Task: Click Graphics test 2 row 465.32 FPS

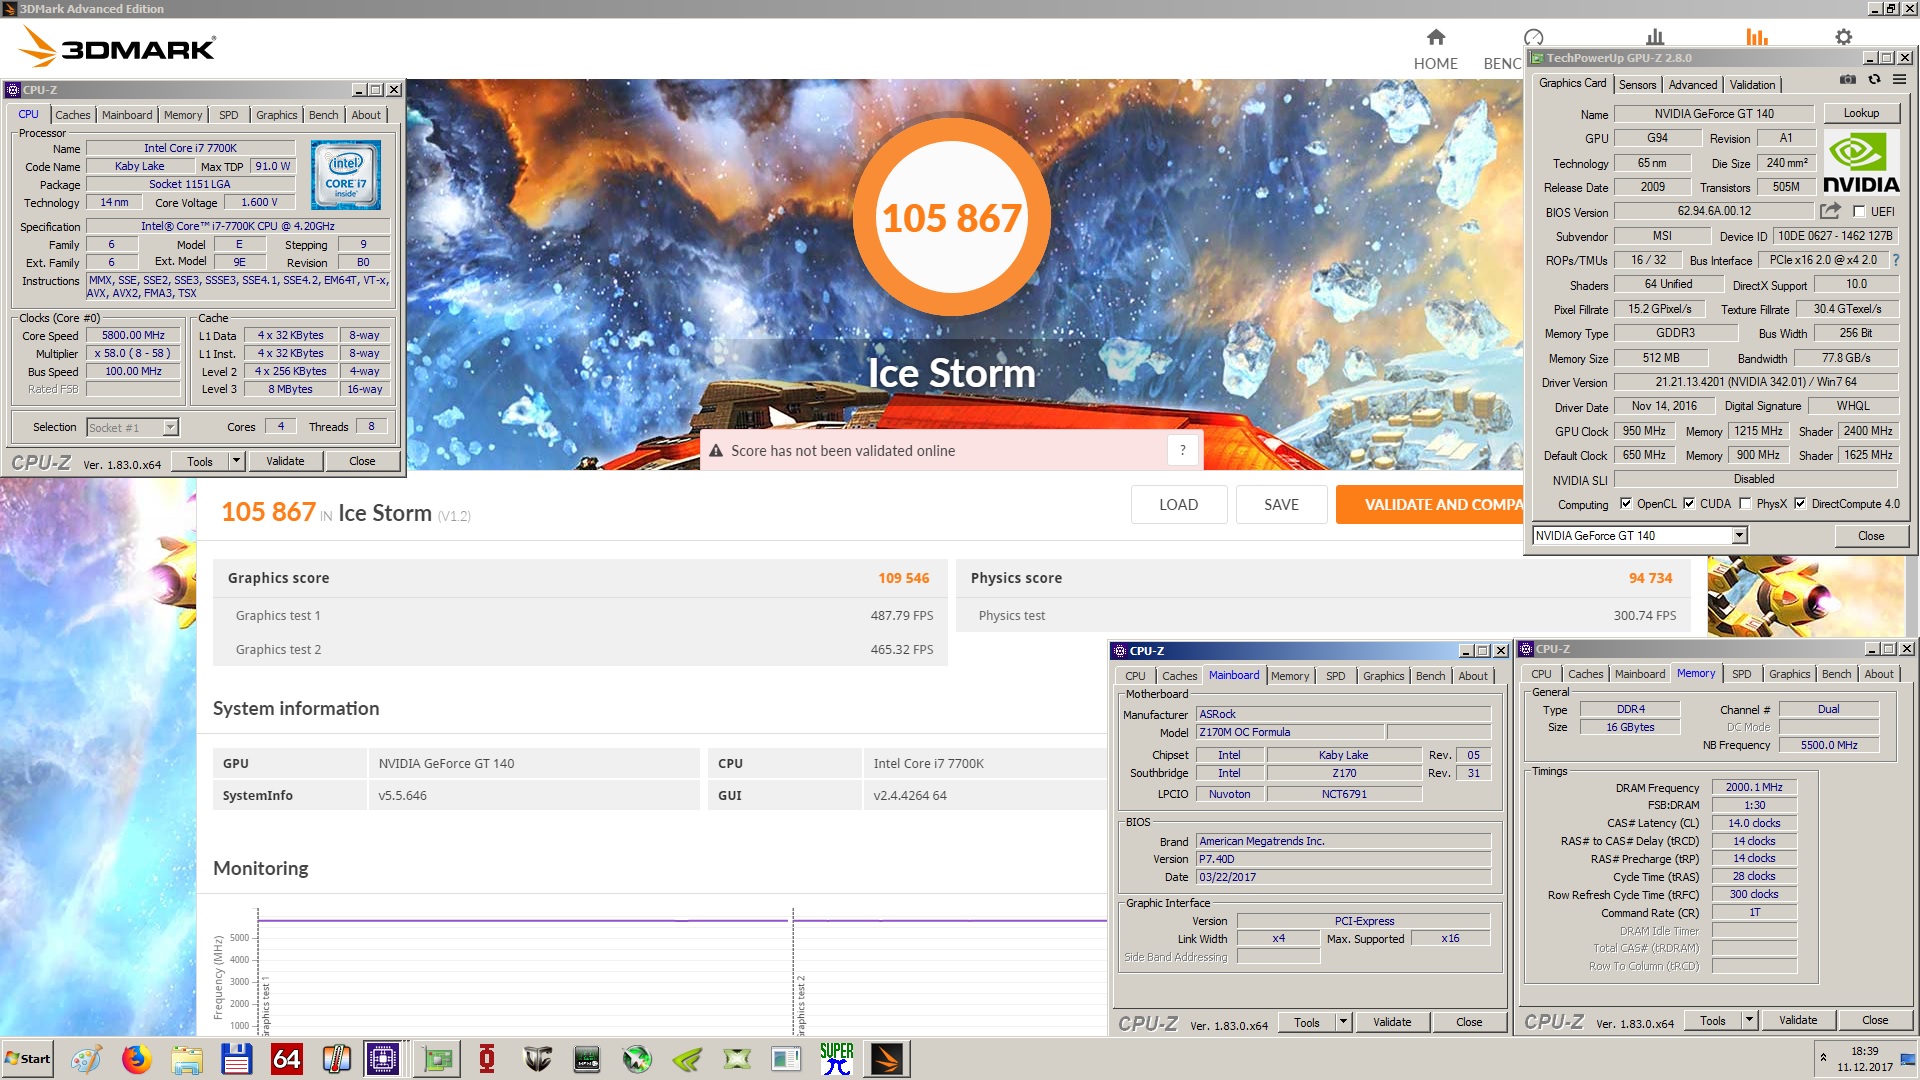Action: pyautogui.click(x=580, y=649)
